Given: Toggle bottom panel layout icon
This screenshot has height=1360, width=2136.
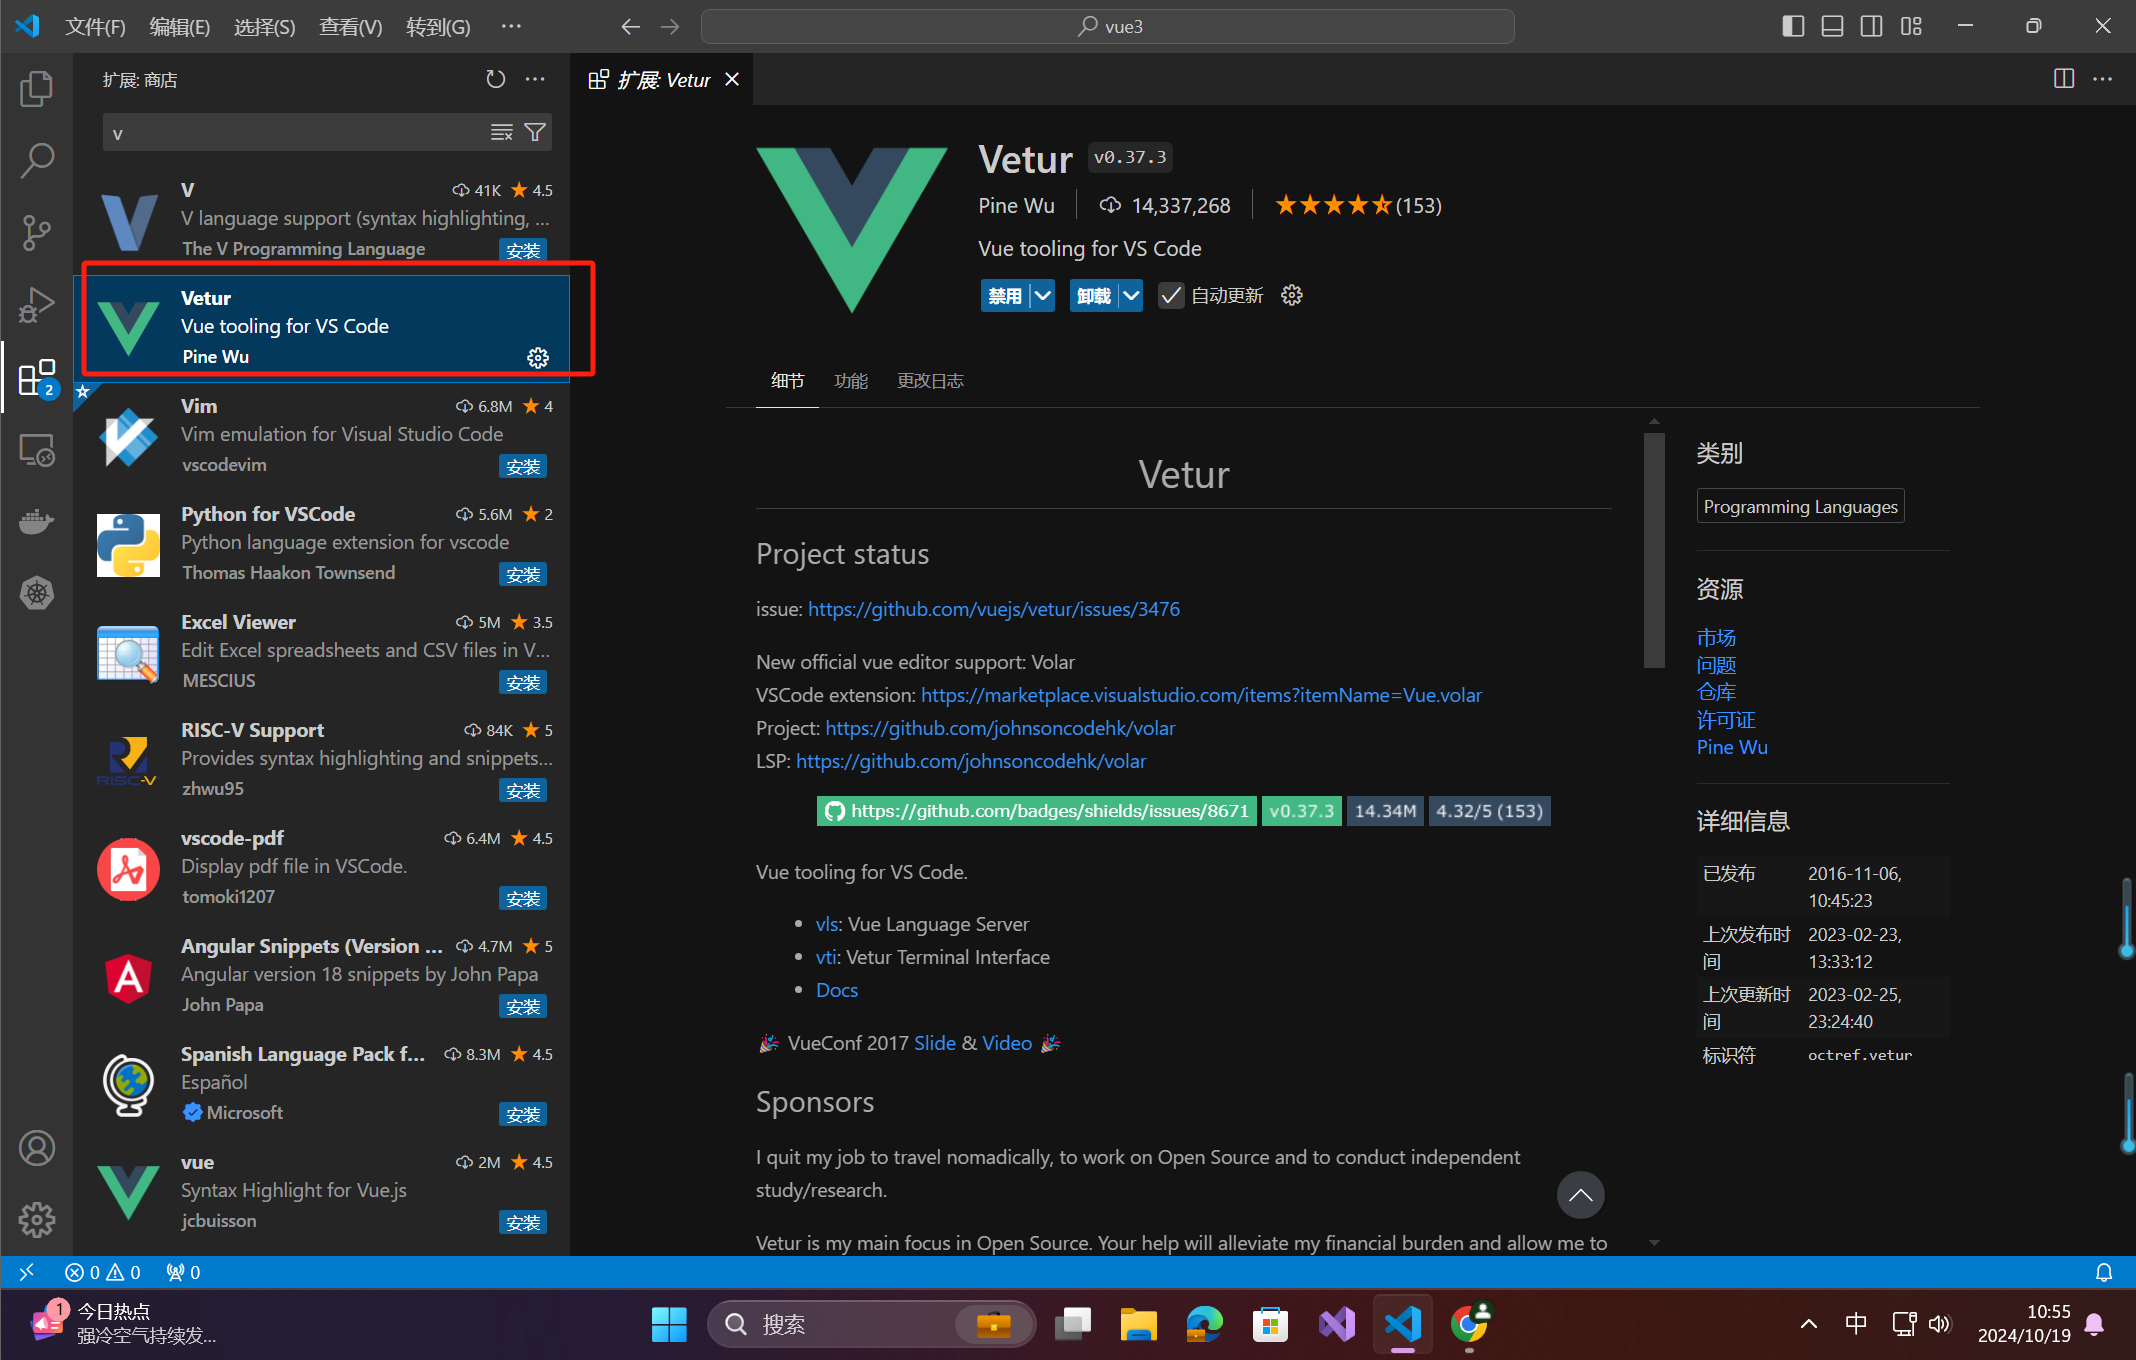Looking at the screenshot, I should (x=1832, y=26).
